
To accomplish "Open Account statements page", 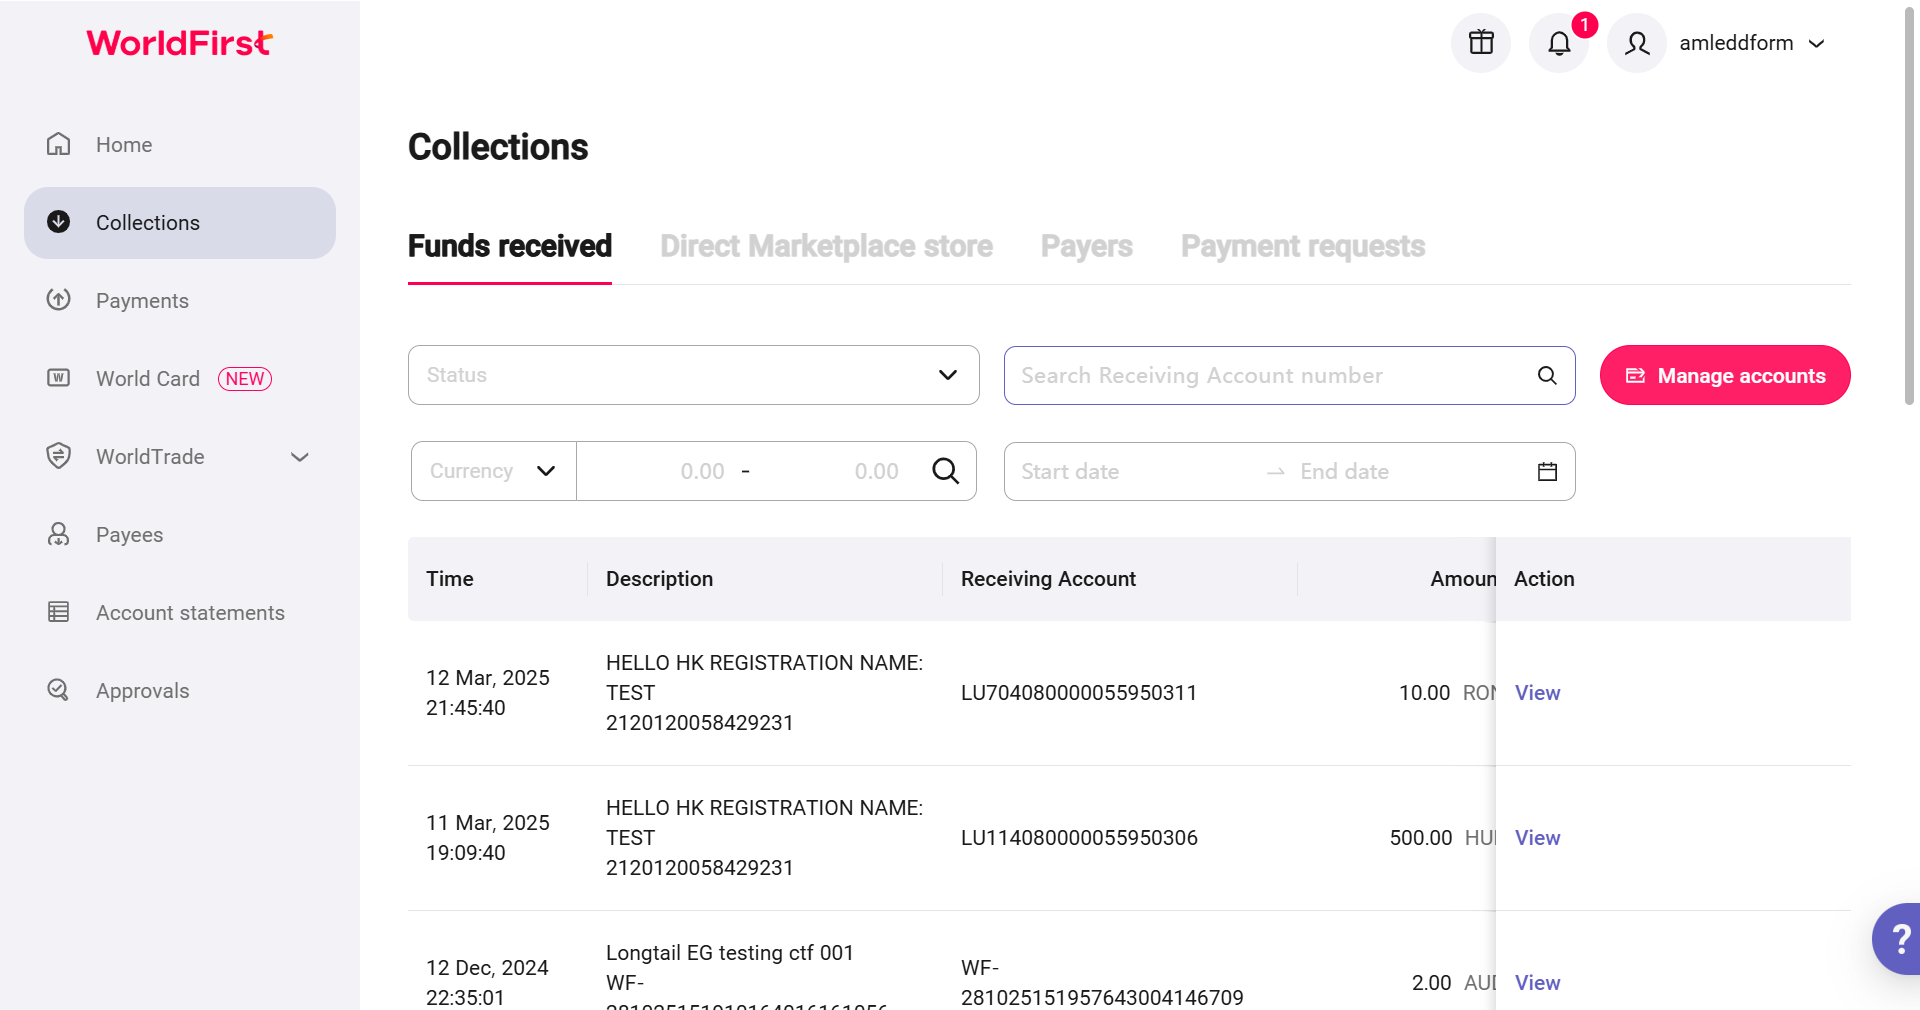I will (x=180, y=612).
